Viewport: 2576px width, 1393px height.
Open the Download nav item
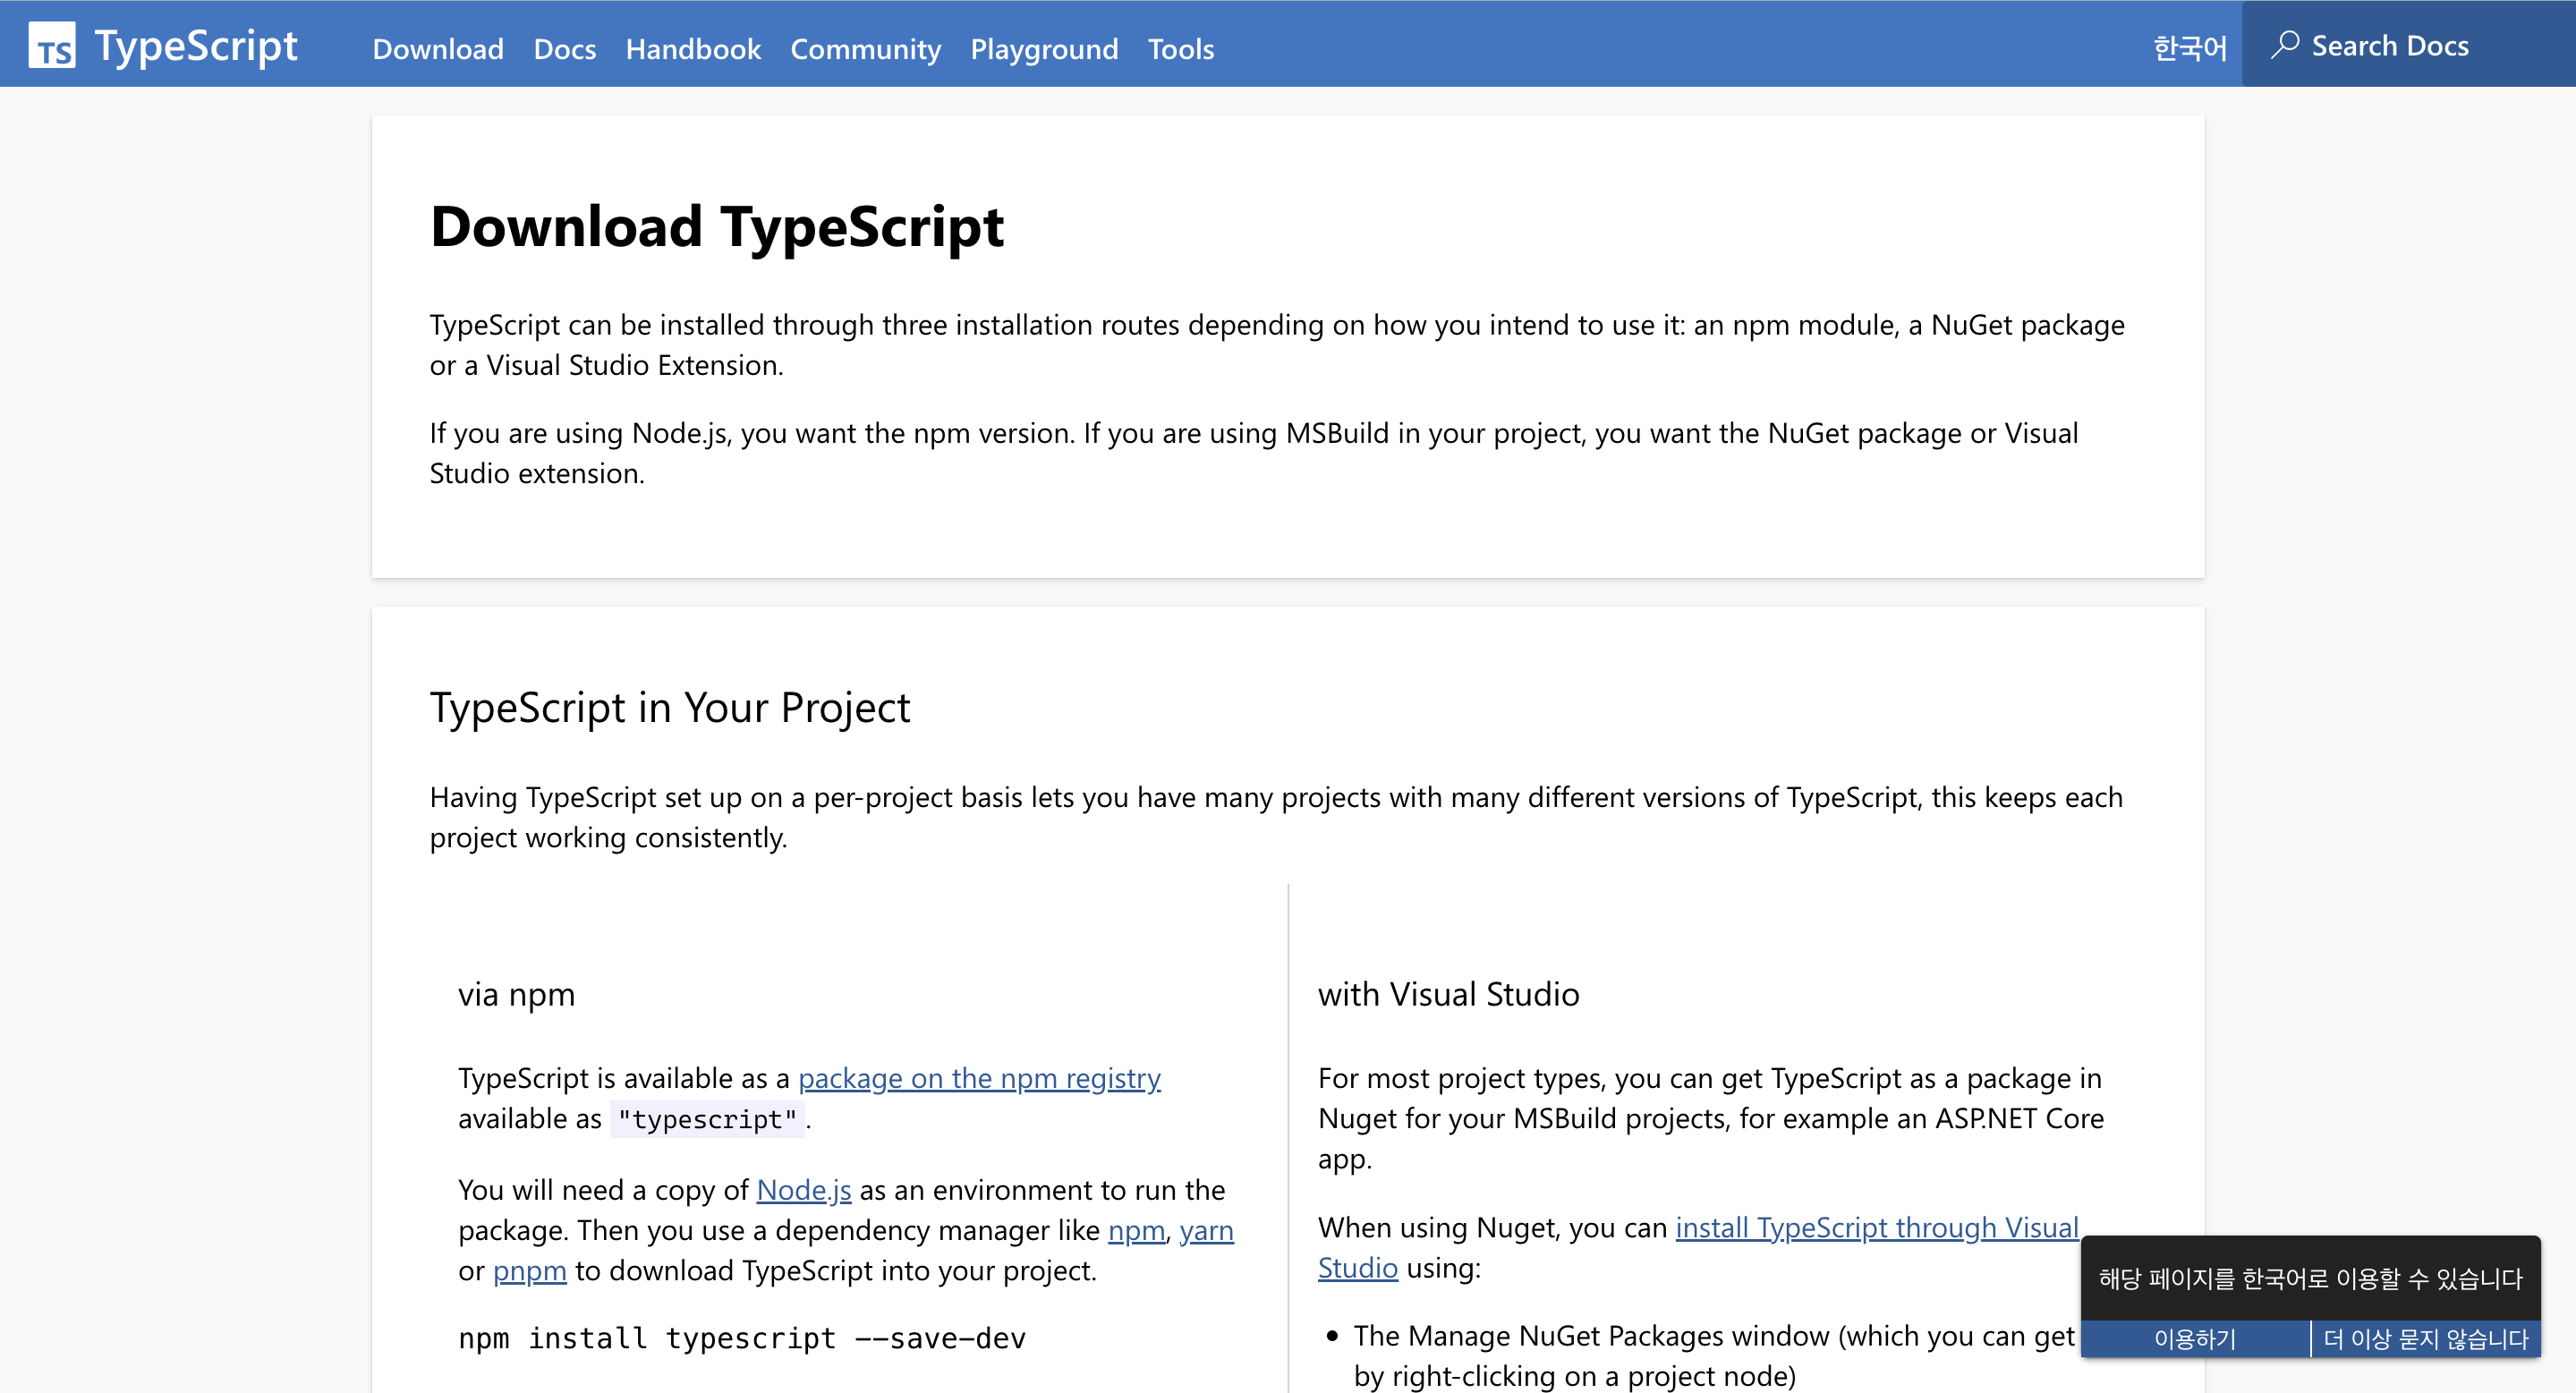coord(437,49)
